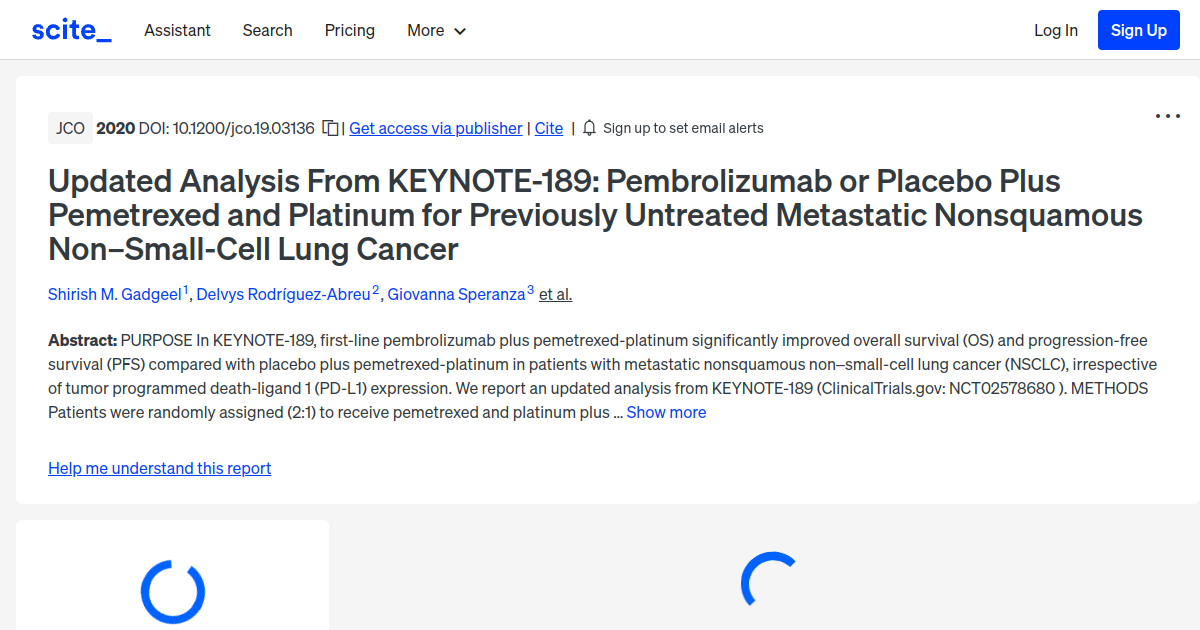Copy the DOI using the copy icon

(x=331, y=128)
